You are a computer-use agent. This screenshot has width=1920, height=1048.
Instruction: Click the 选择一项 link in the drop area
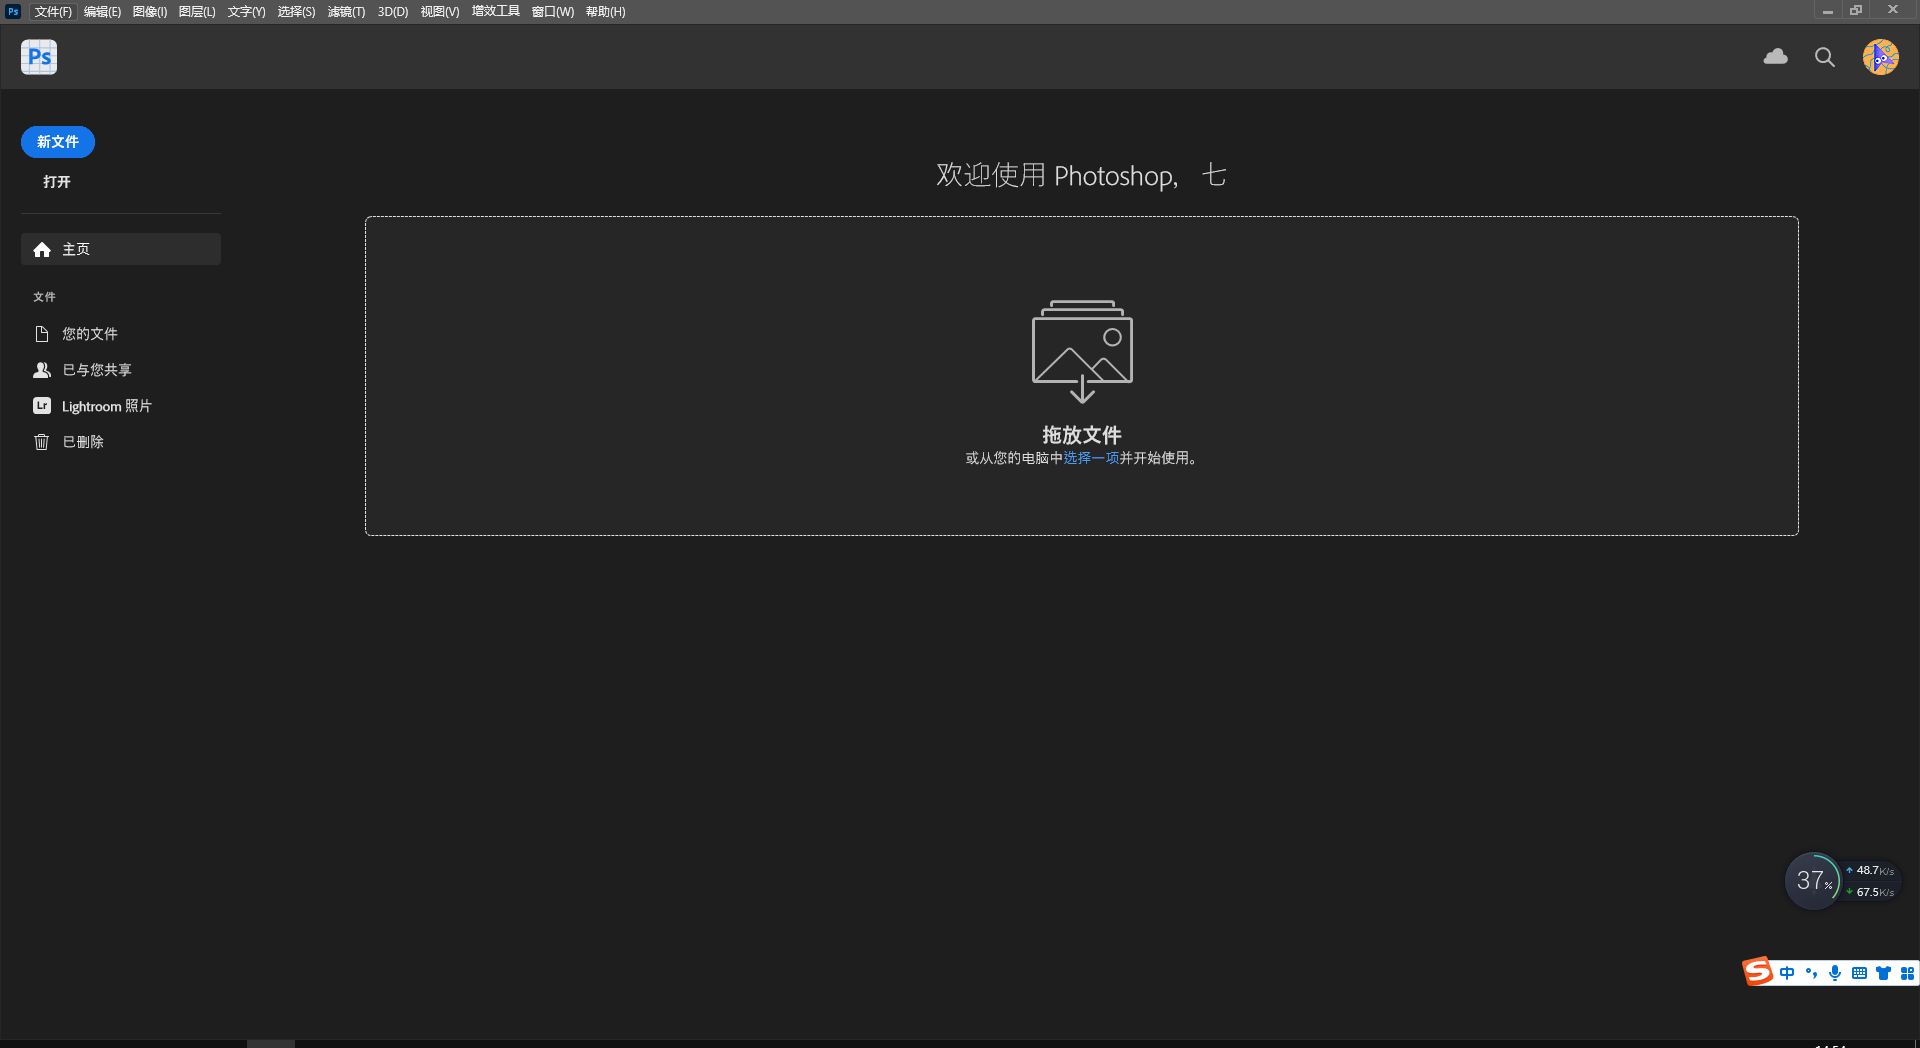(1091, 458)
